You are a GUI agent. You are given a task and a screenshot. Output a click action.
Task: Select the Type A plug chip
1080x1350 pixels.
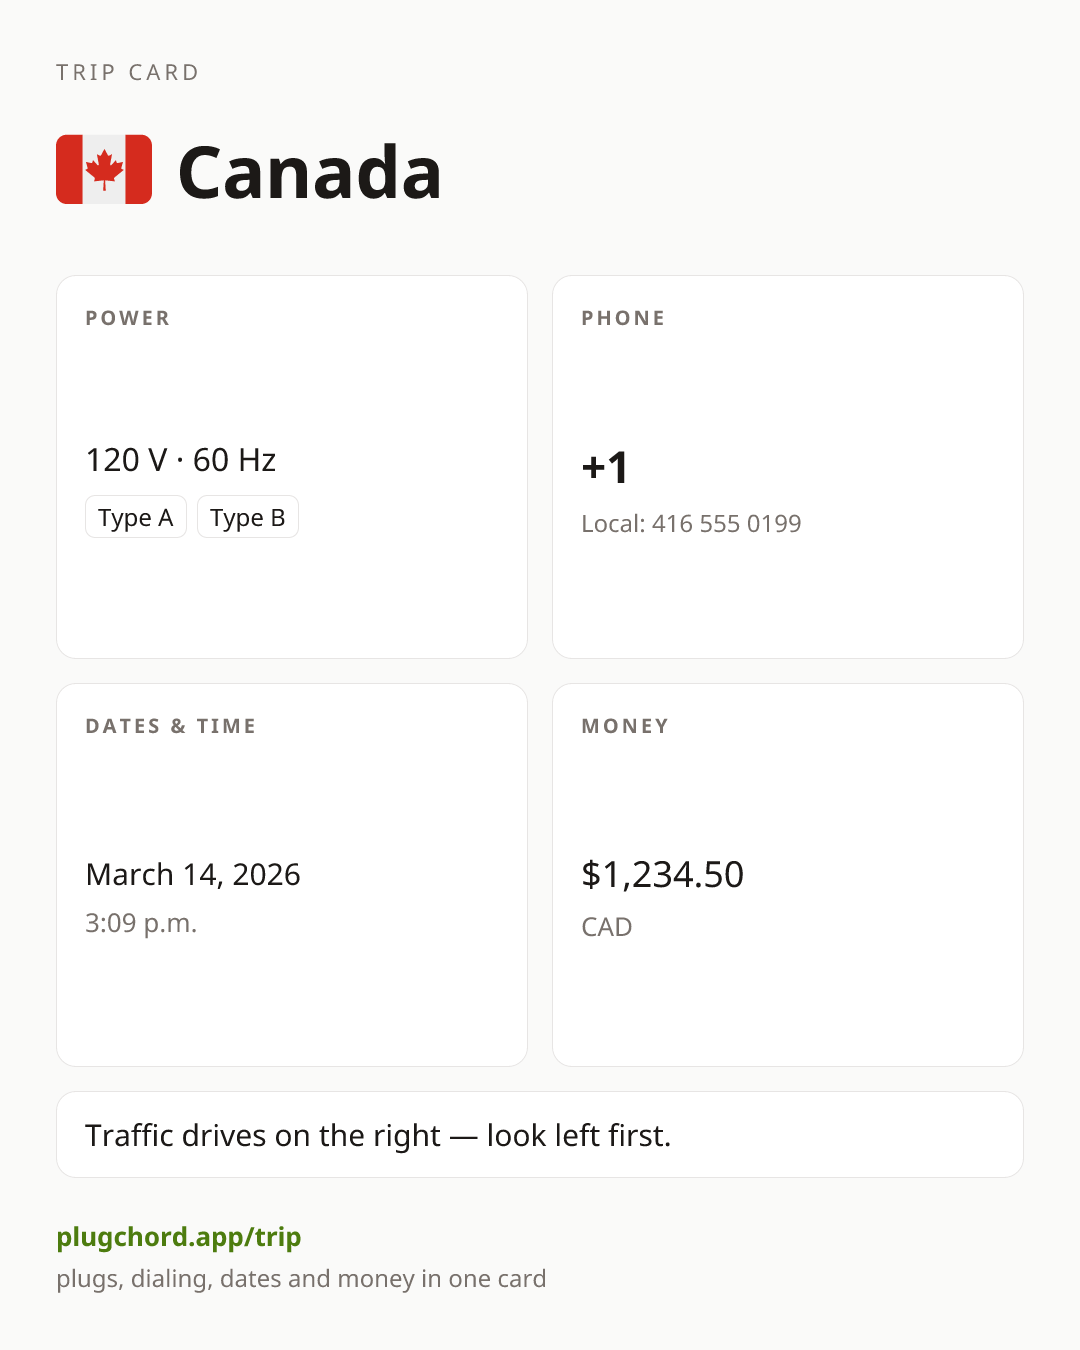click(x=136, y=517)
